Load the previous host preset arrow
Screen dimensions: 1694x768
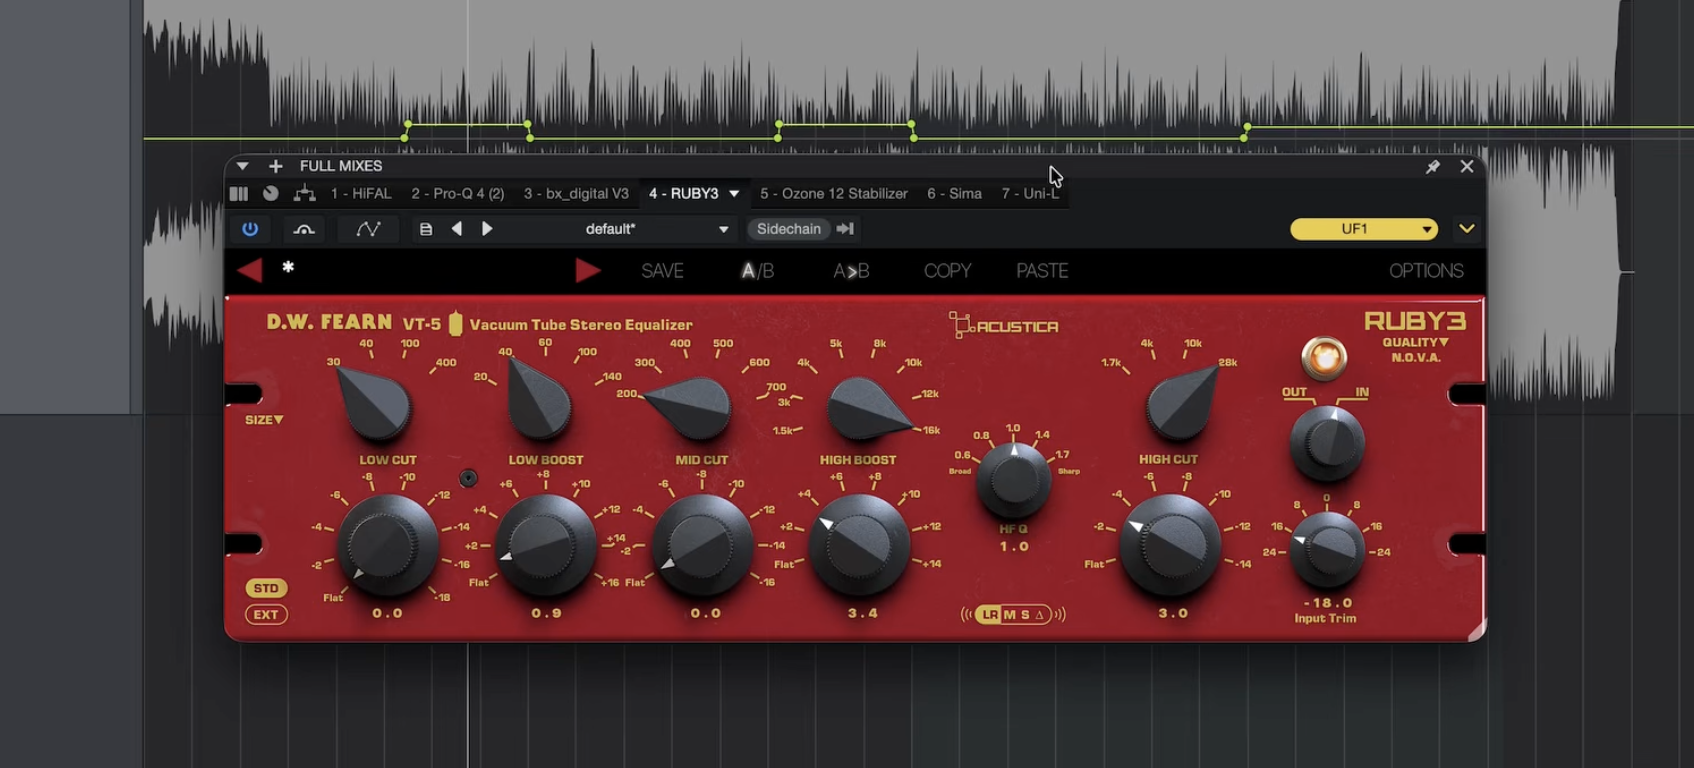click(457, 229)
